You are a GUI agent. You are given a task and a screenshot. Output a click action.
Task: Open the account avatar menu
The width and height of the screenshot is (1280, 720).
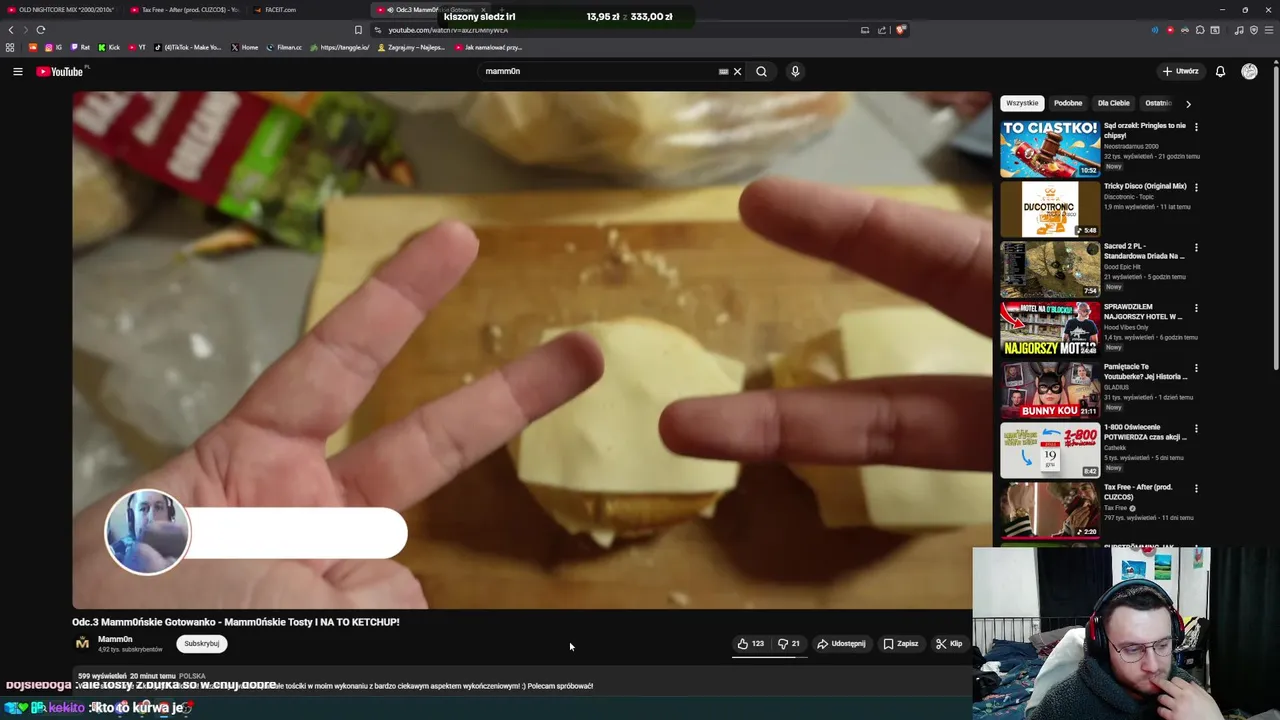pos(1249,71)
